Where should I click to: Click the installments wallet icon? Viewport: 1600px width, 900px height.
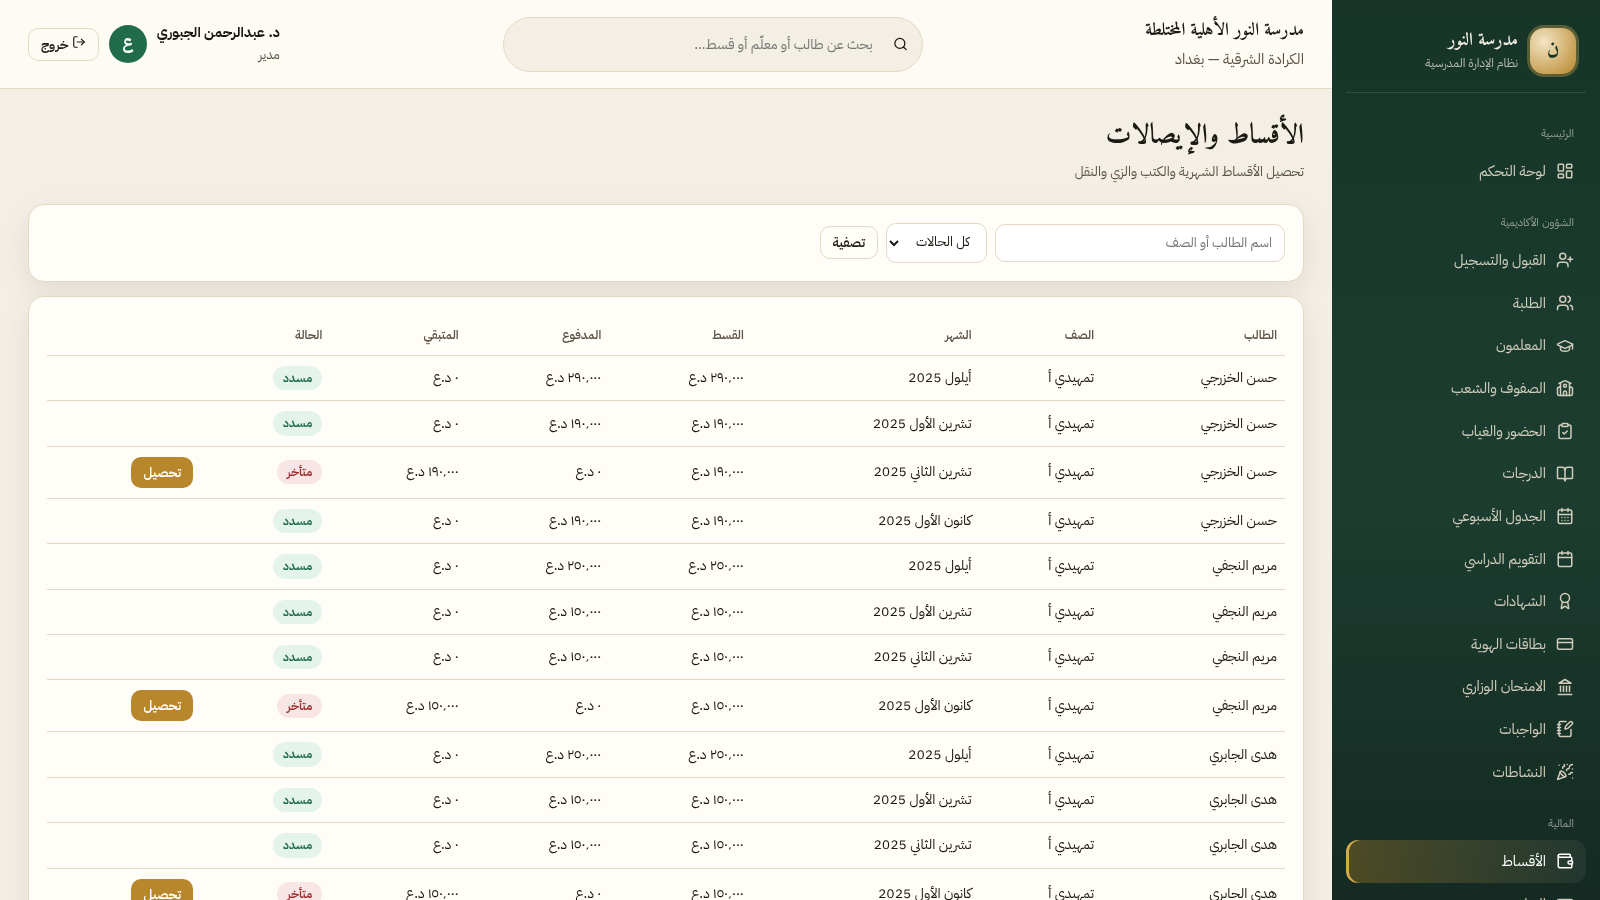coord(1565,861)
